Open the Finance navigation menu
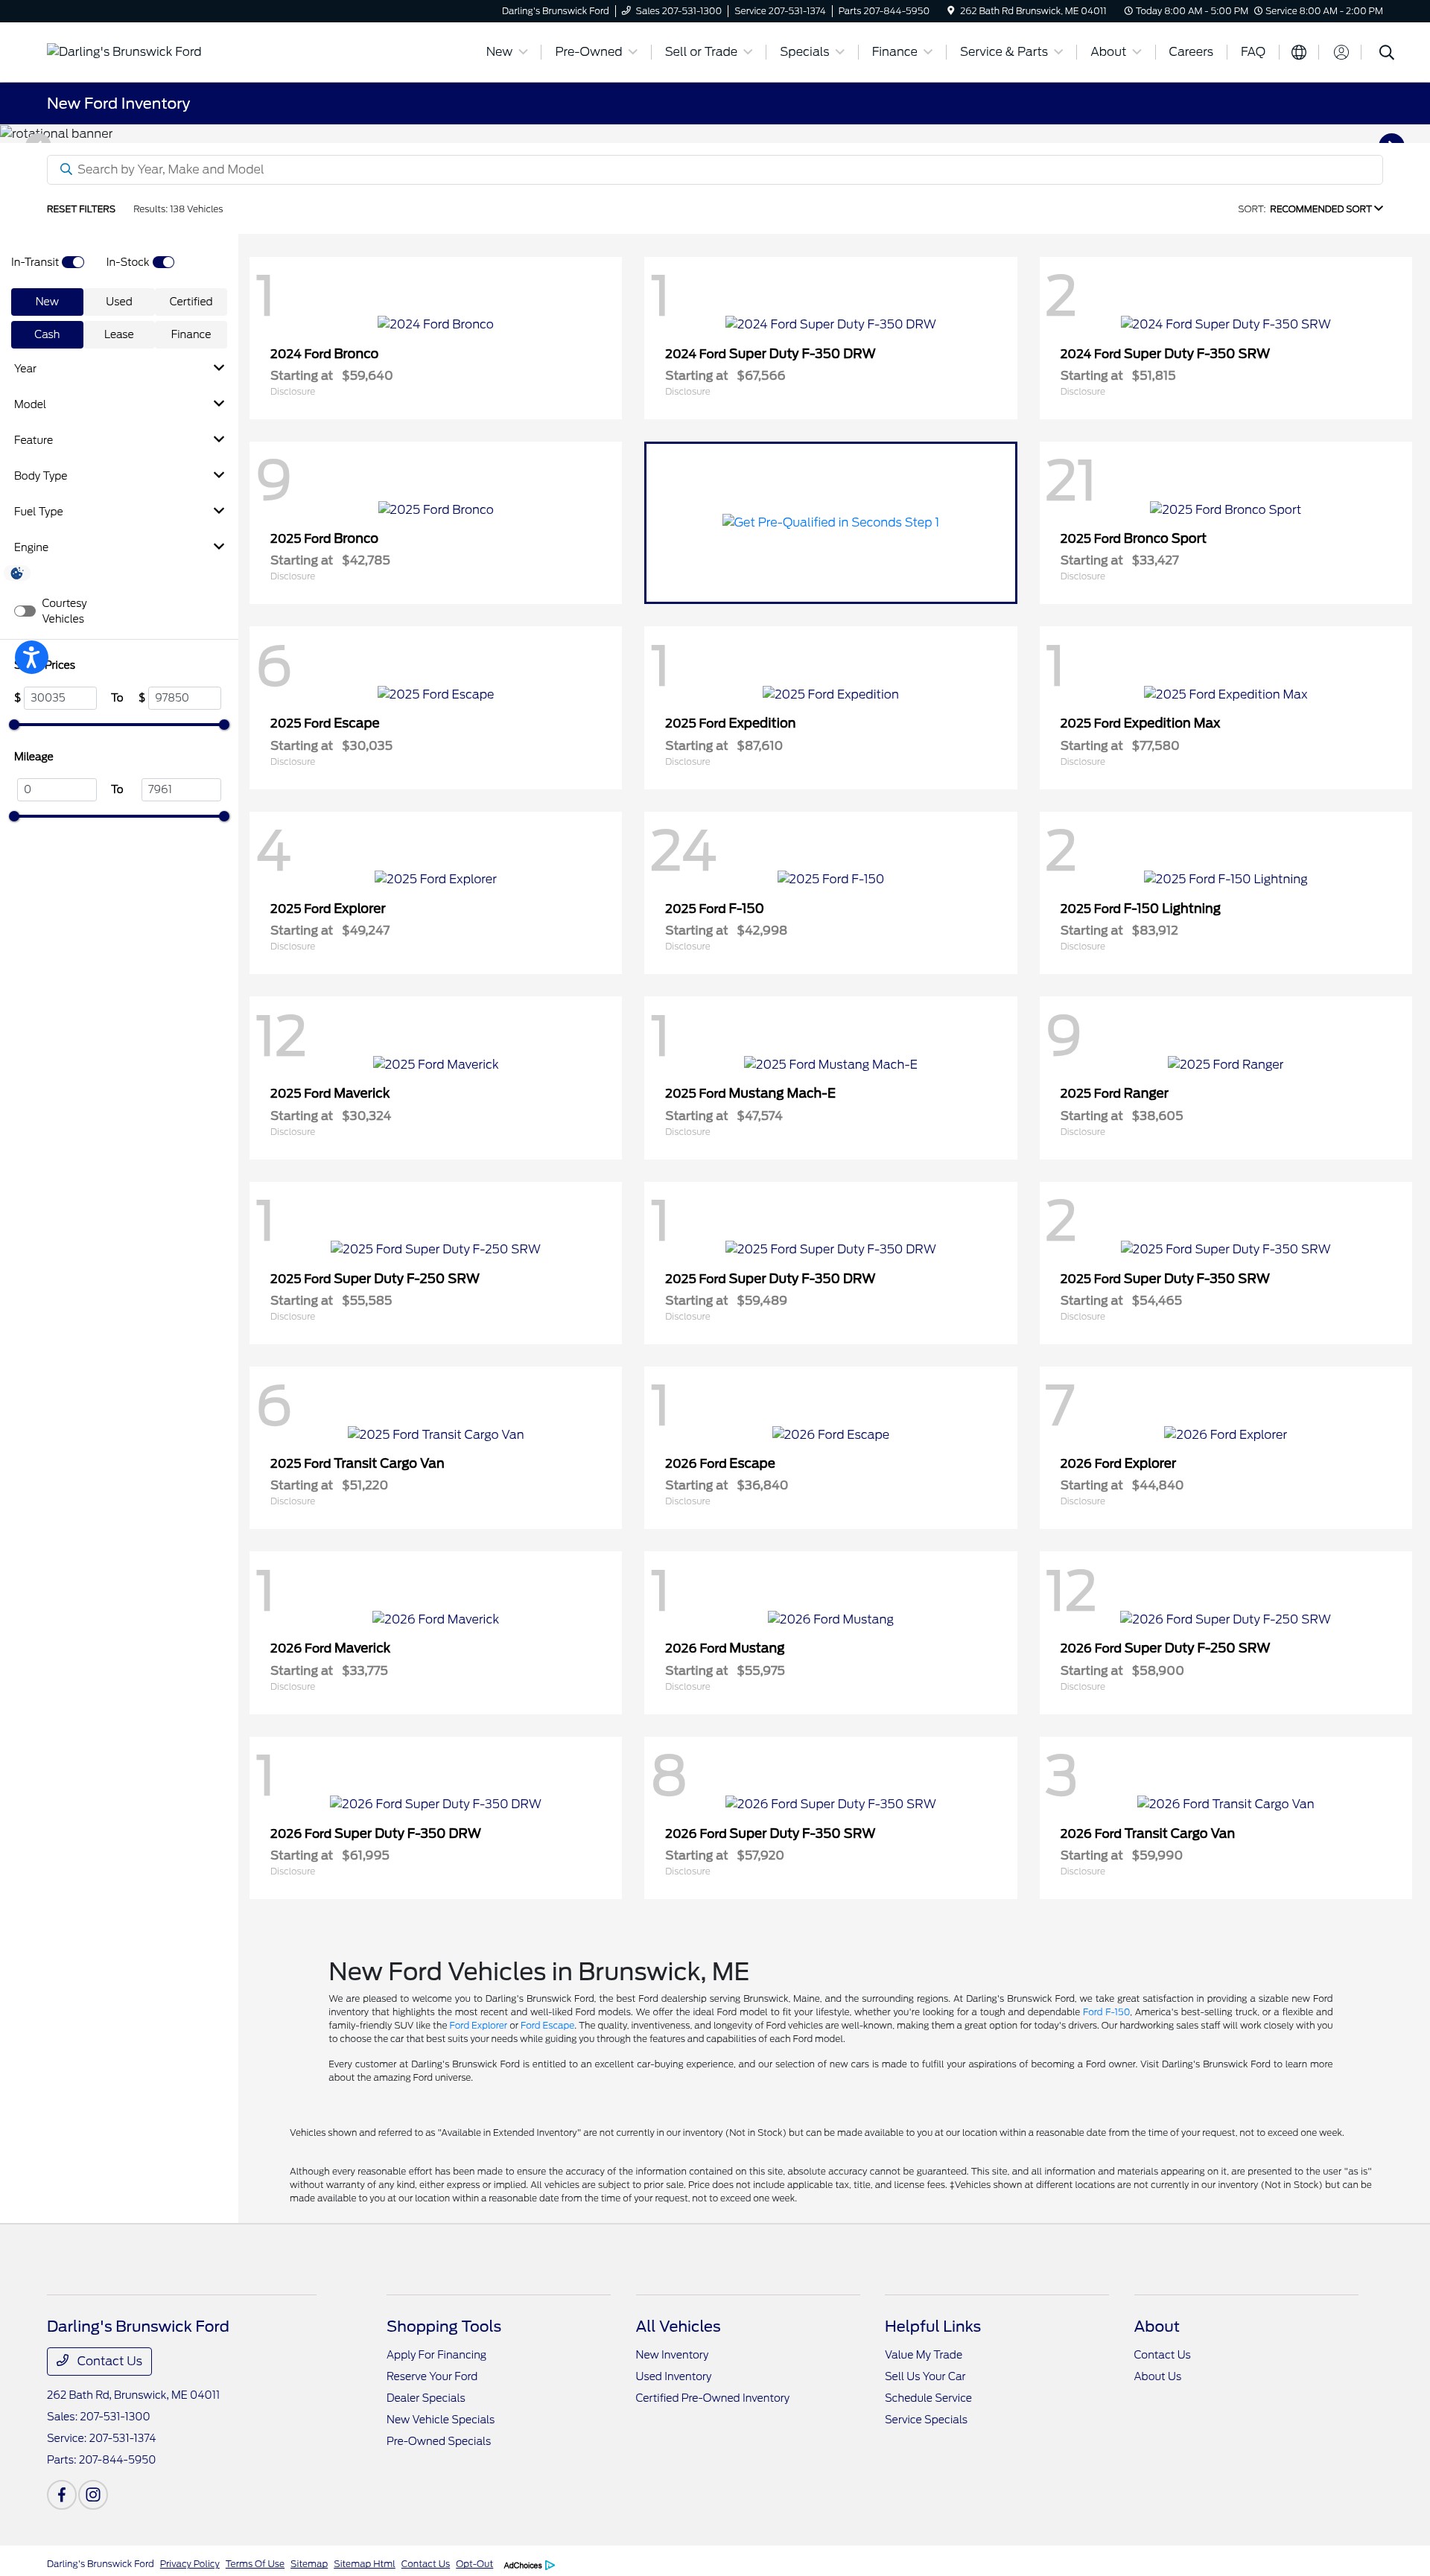 tap(902, 52)
